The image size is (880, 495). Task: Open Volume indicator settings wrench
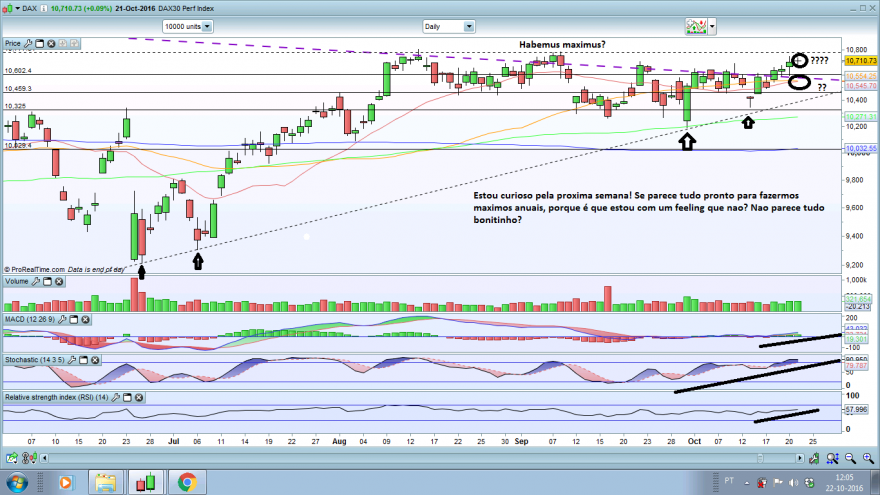pos(36,281)
